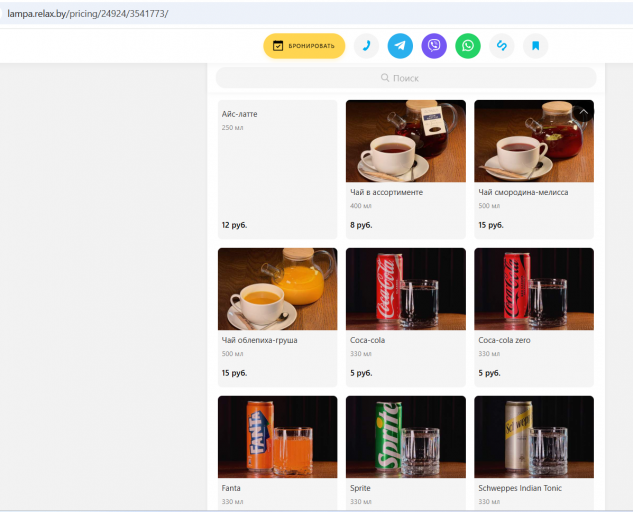Image resolution: width=633 pixels, height=512 pixels.
Task: Open the Fanta can photo
Action: [277, 437]
